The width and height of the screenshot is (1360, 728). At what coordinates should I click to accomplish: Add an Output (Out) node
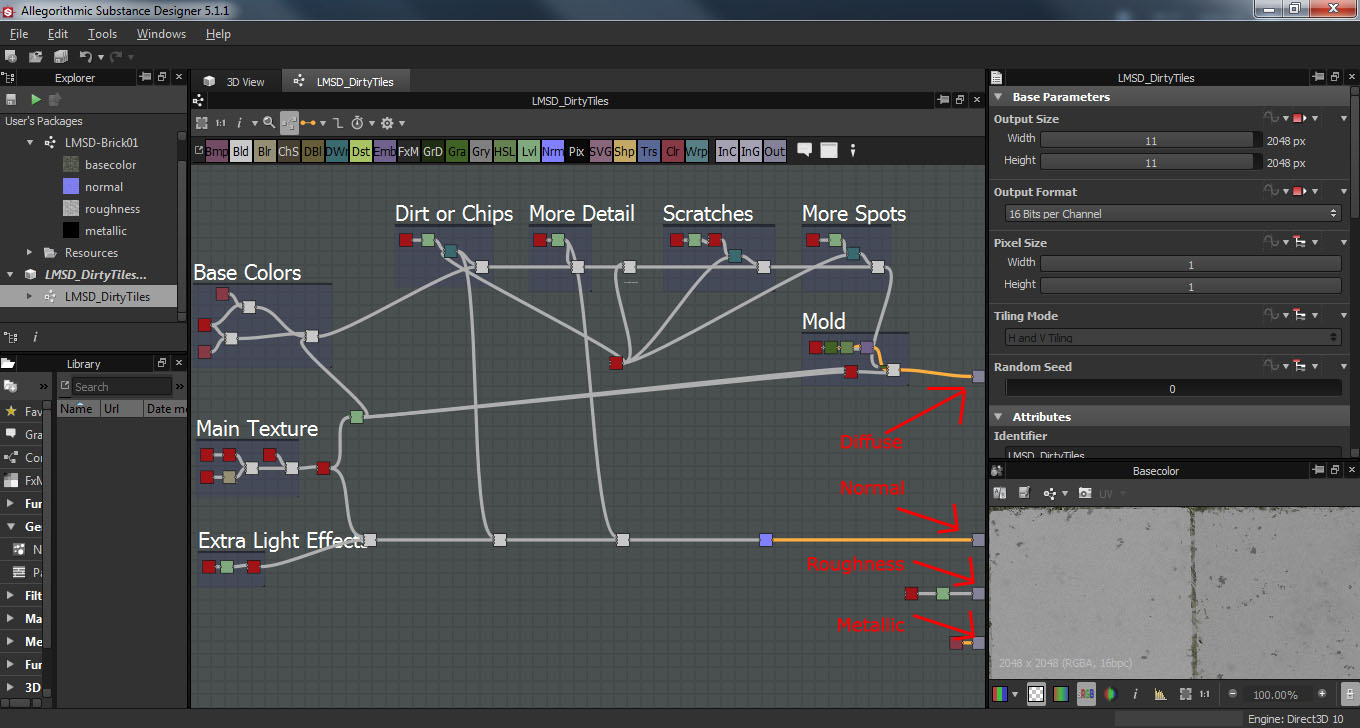pos(775,151)
